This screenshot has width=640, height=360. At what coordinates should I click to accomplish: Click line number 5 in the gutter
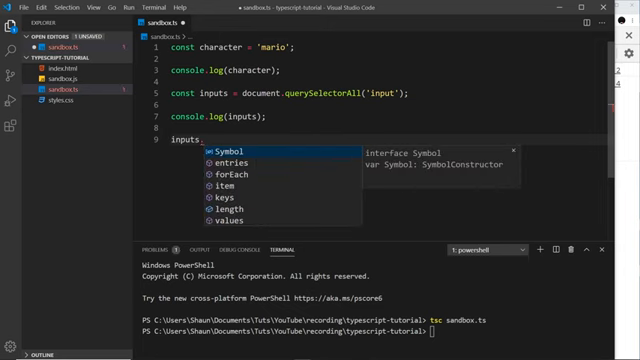click(x=156, y=93)
